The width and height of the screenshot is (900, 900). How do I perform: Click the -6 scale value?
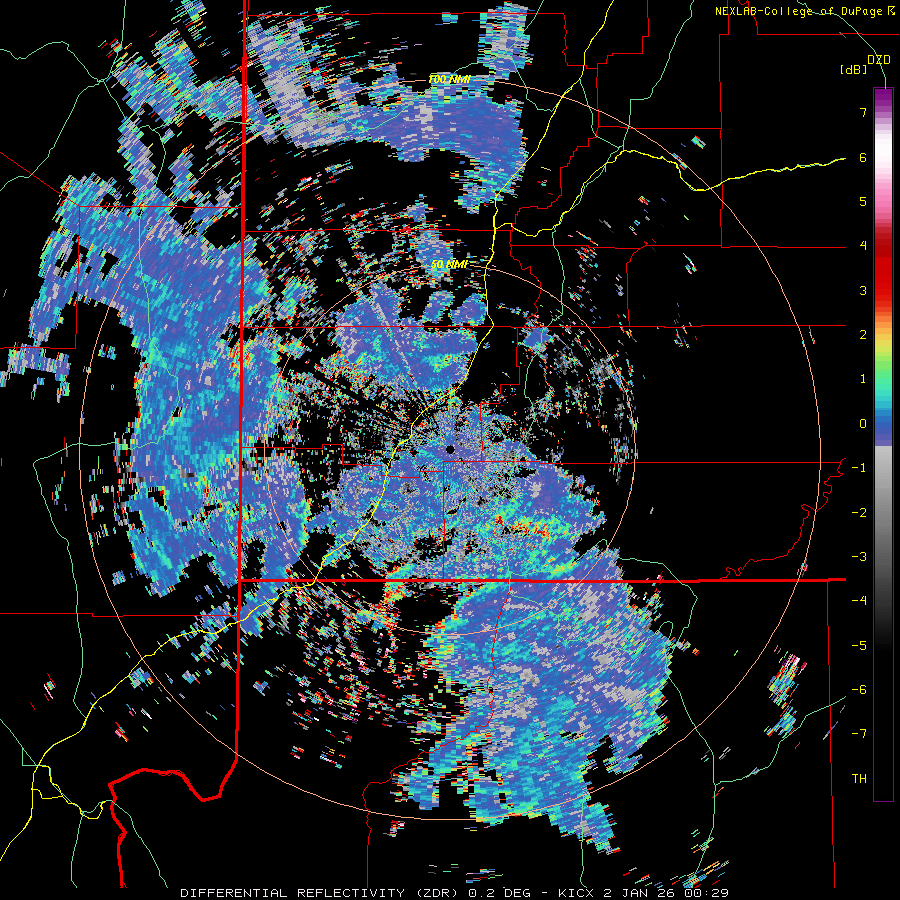click(x=859, y=690)
